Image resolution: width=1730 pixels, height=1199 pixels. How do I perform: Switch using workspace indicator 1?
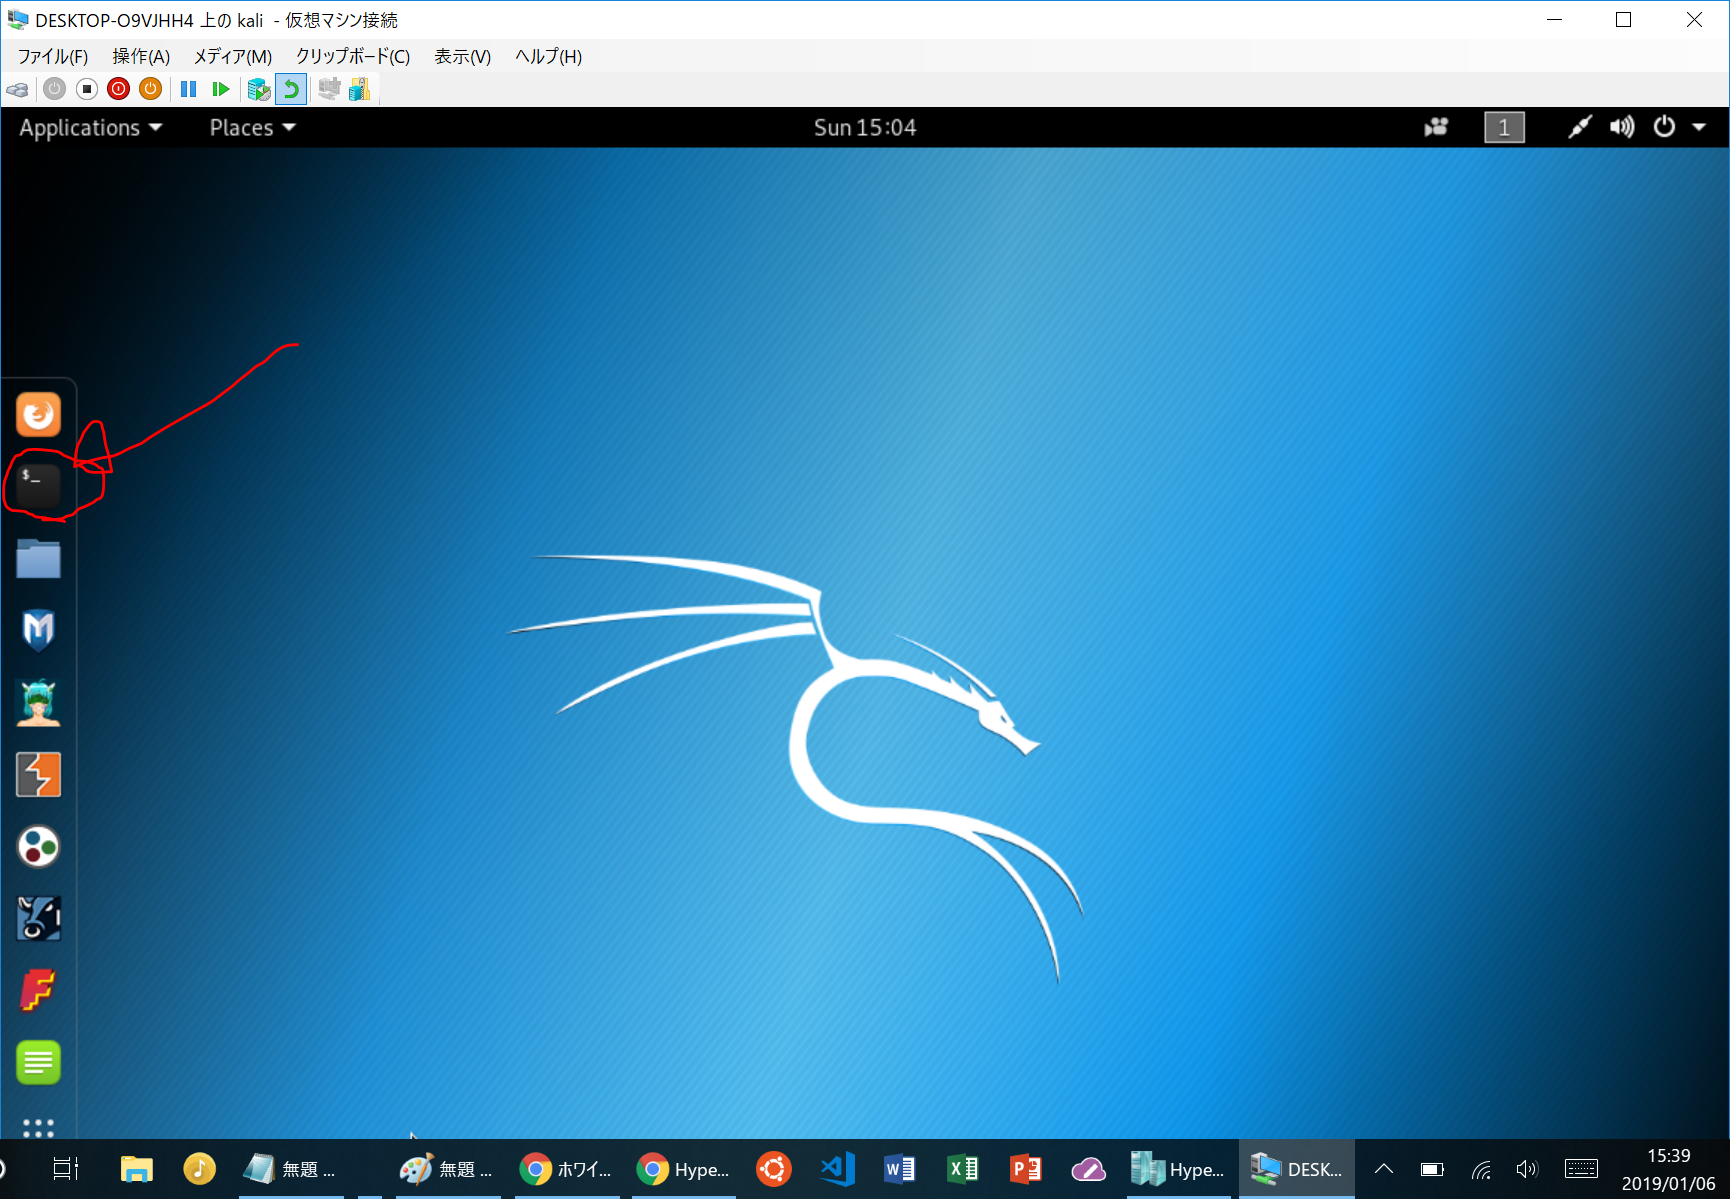1504,128
